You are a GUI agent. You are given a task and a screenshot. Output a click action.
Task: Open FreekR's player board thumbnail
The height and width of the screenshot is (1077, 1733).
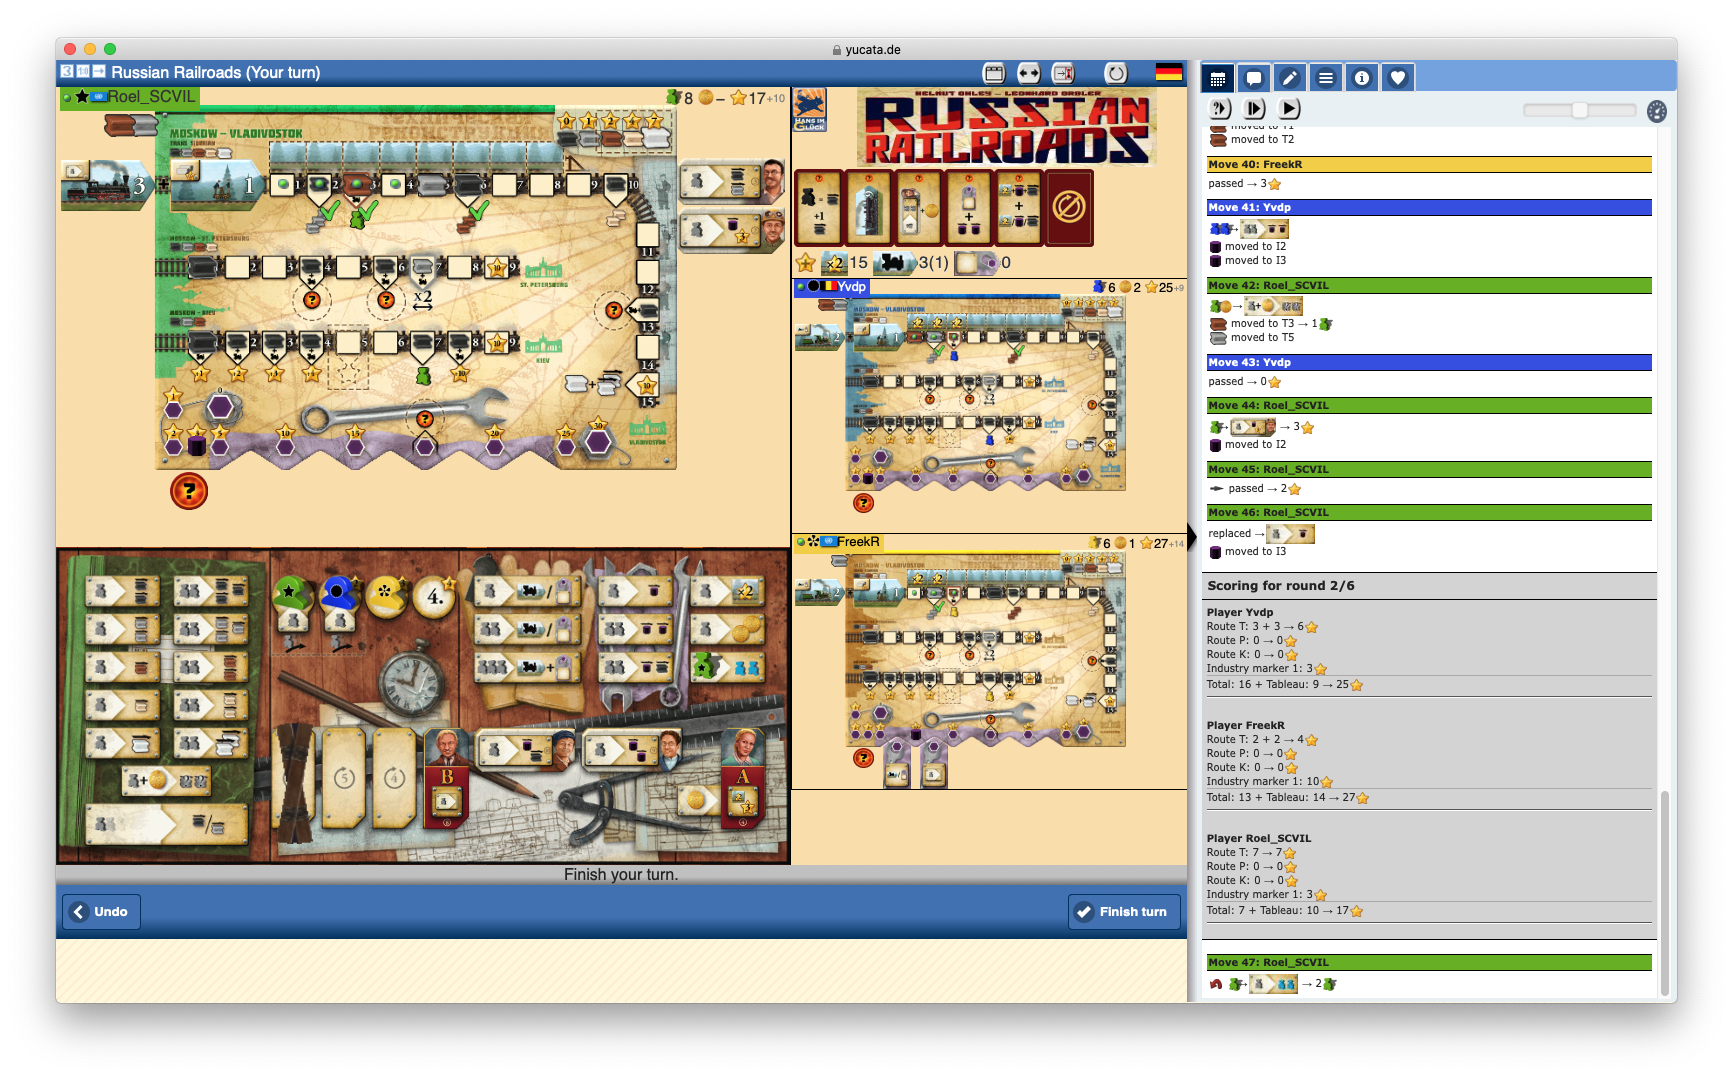985,650
